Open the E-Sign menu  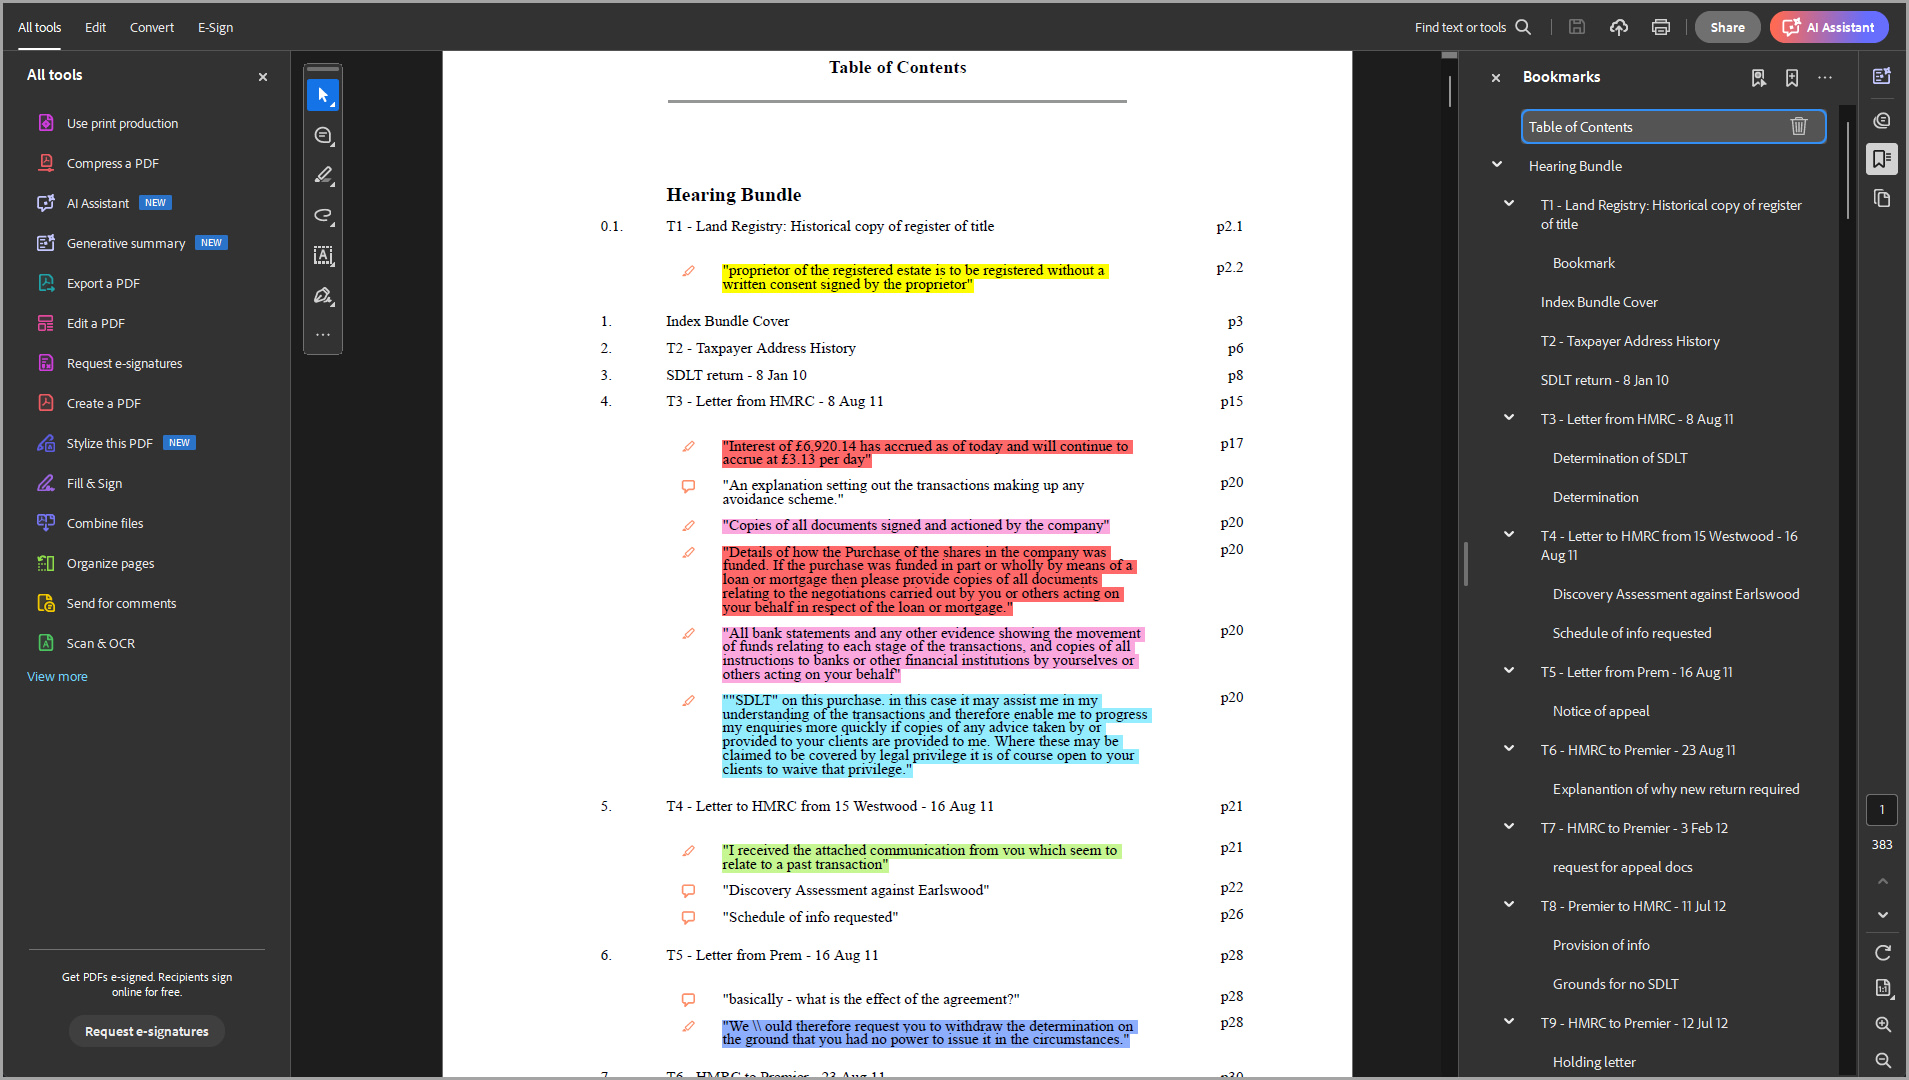coord(215,27)
